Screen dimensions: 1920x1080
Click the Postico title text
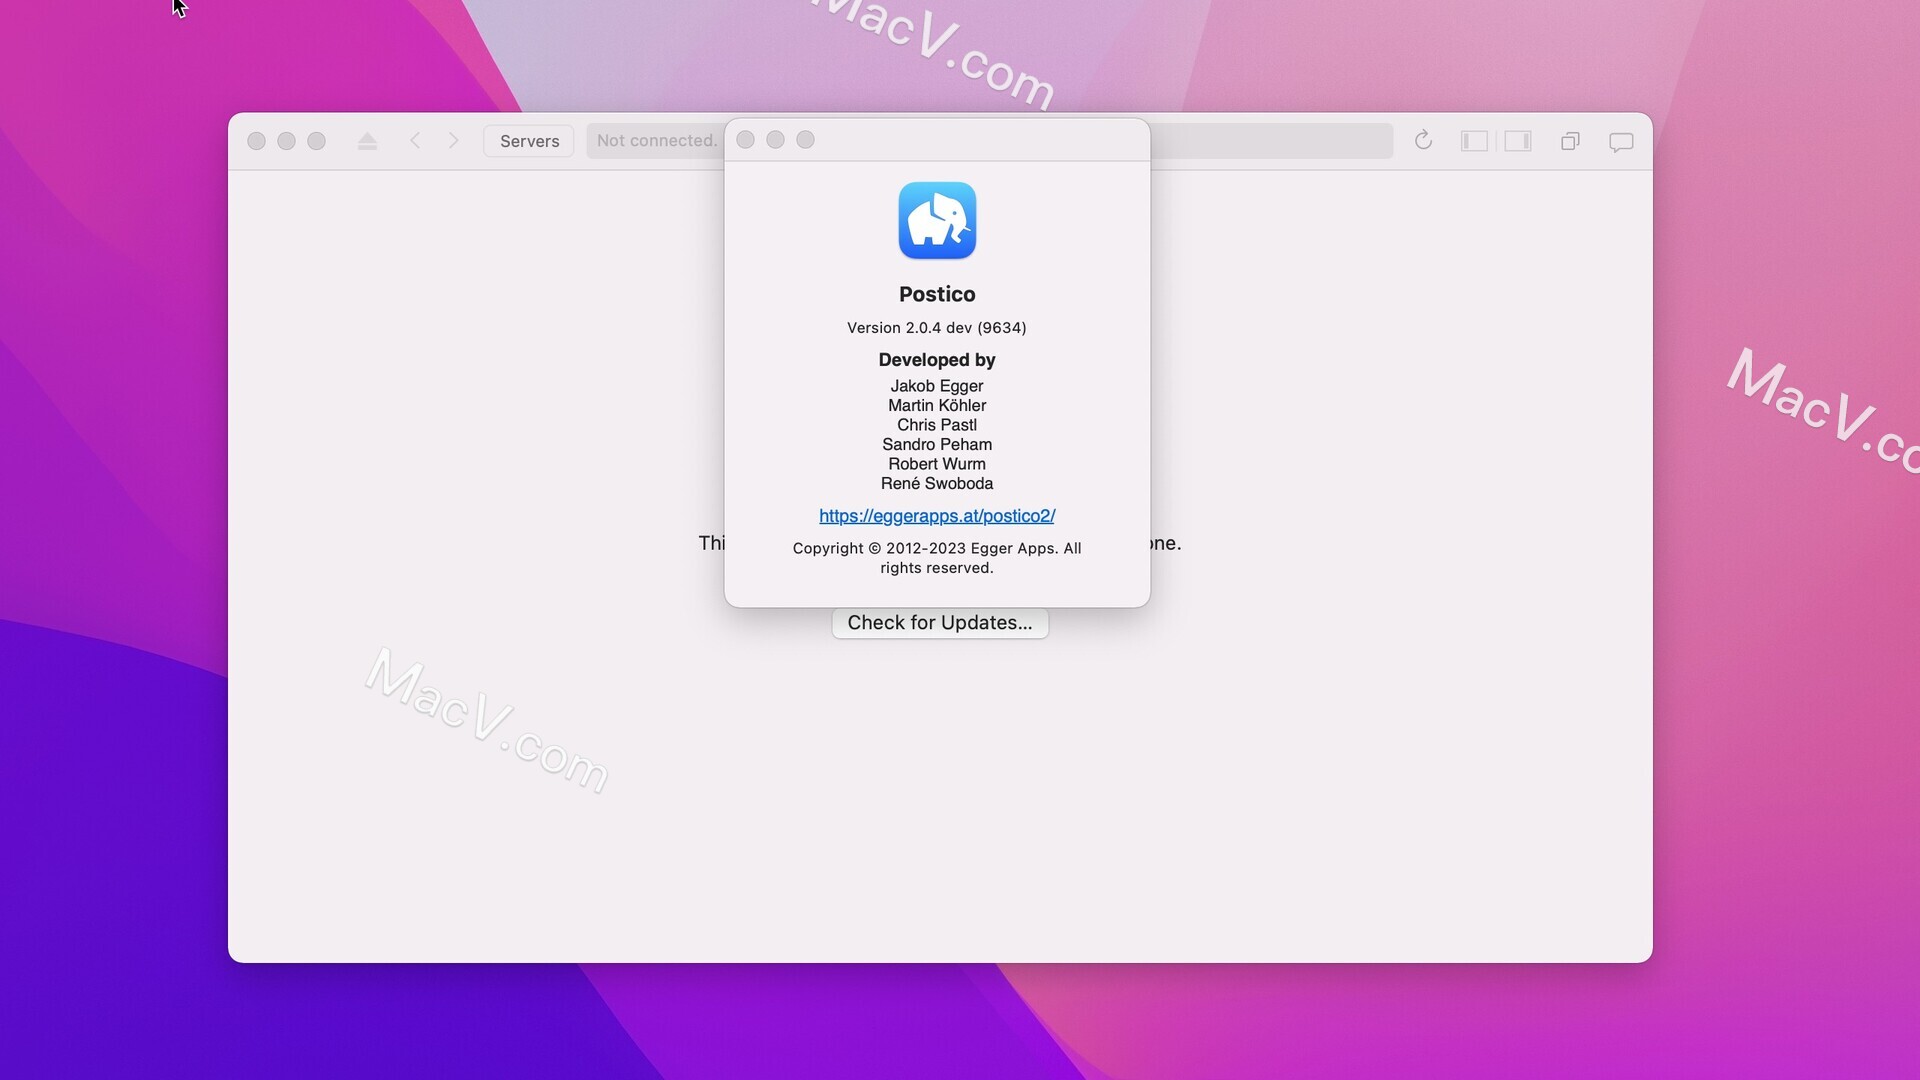pyautogui.click(x=937, y=294)
